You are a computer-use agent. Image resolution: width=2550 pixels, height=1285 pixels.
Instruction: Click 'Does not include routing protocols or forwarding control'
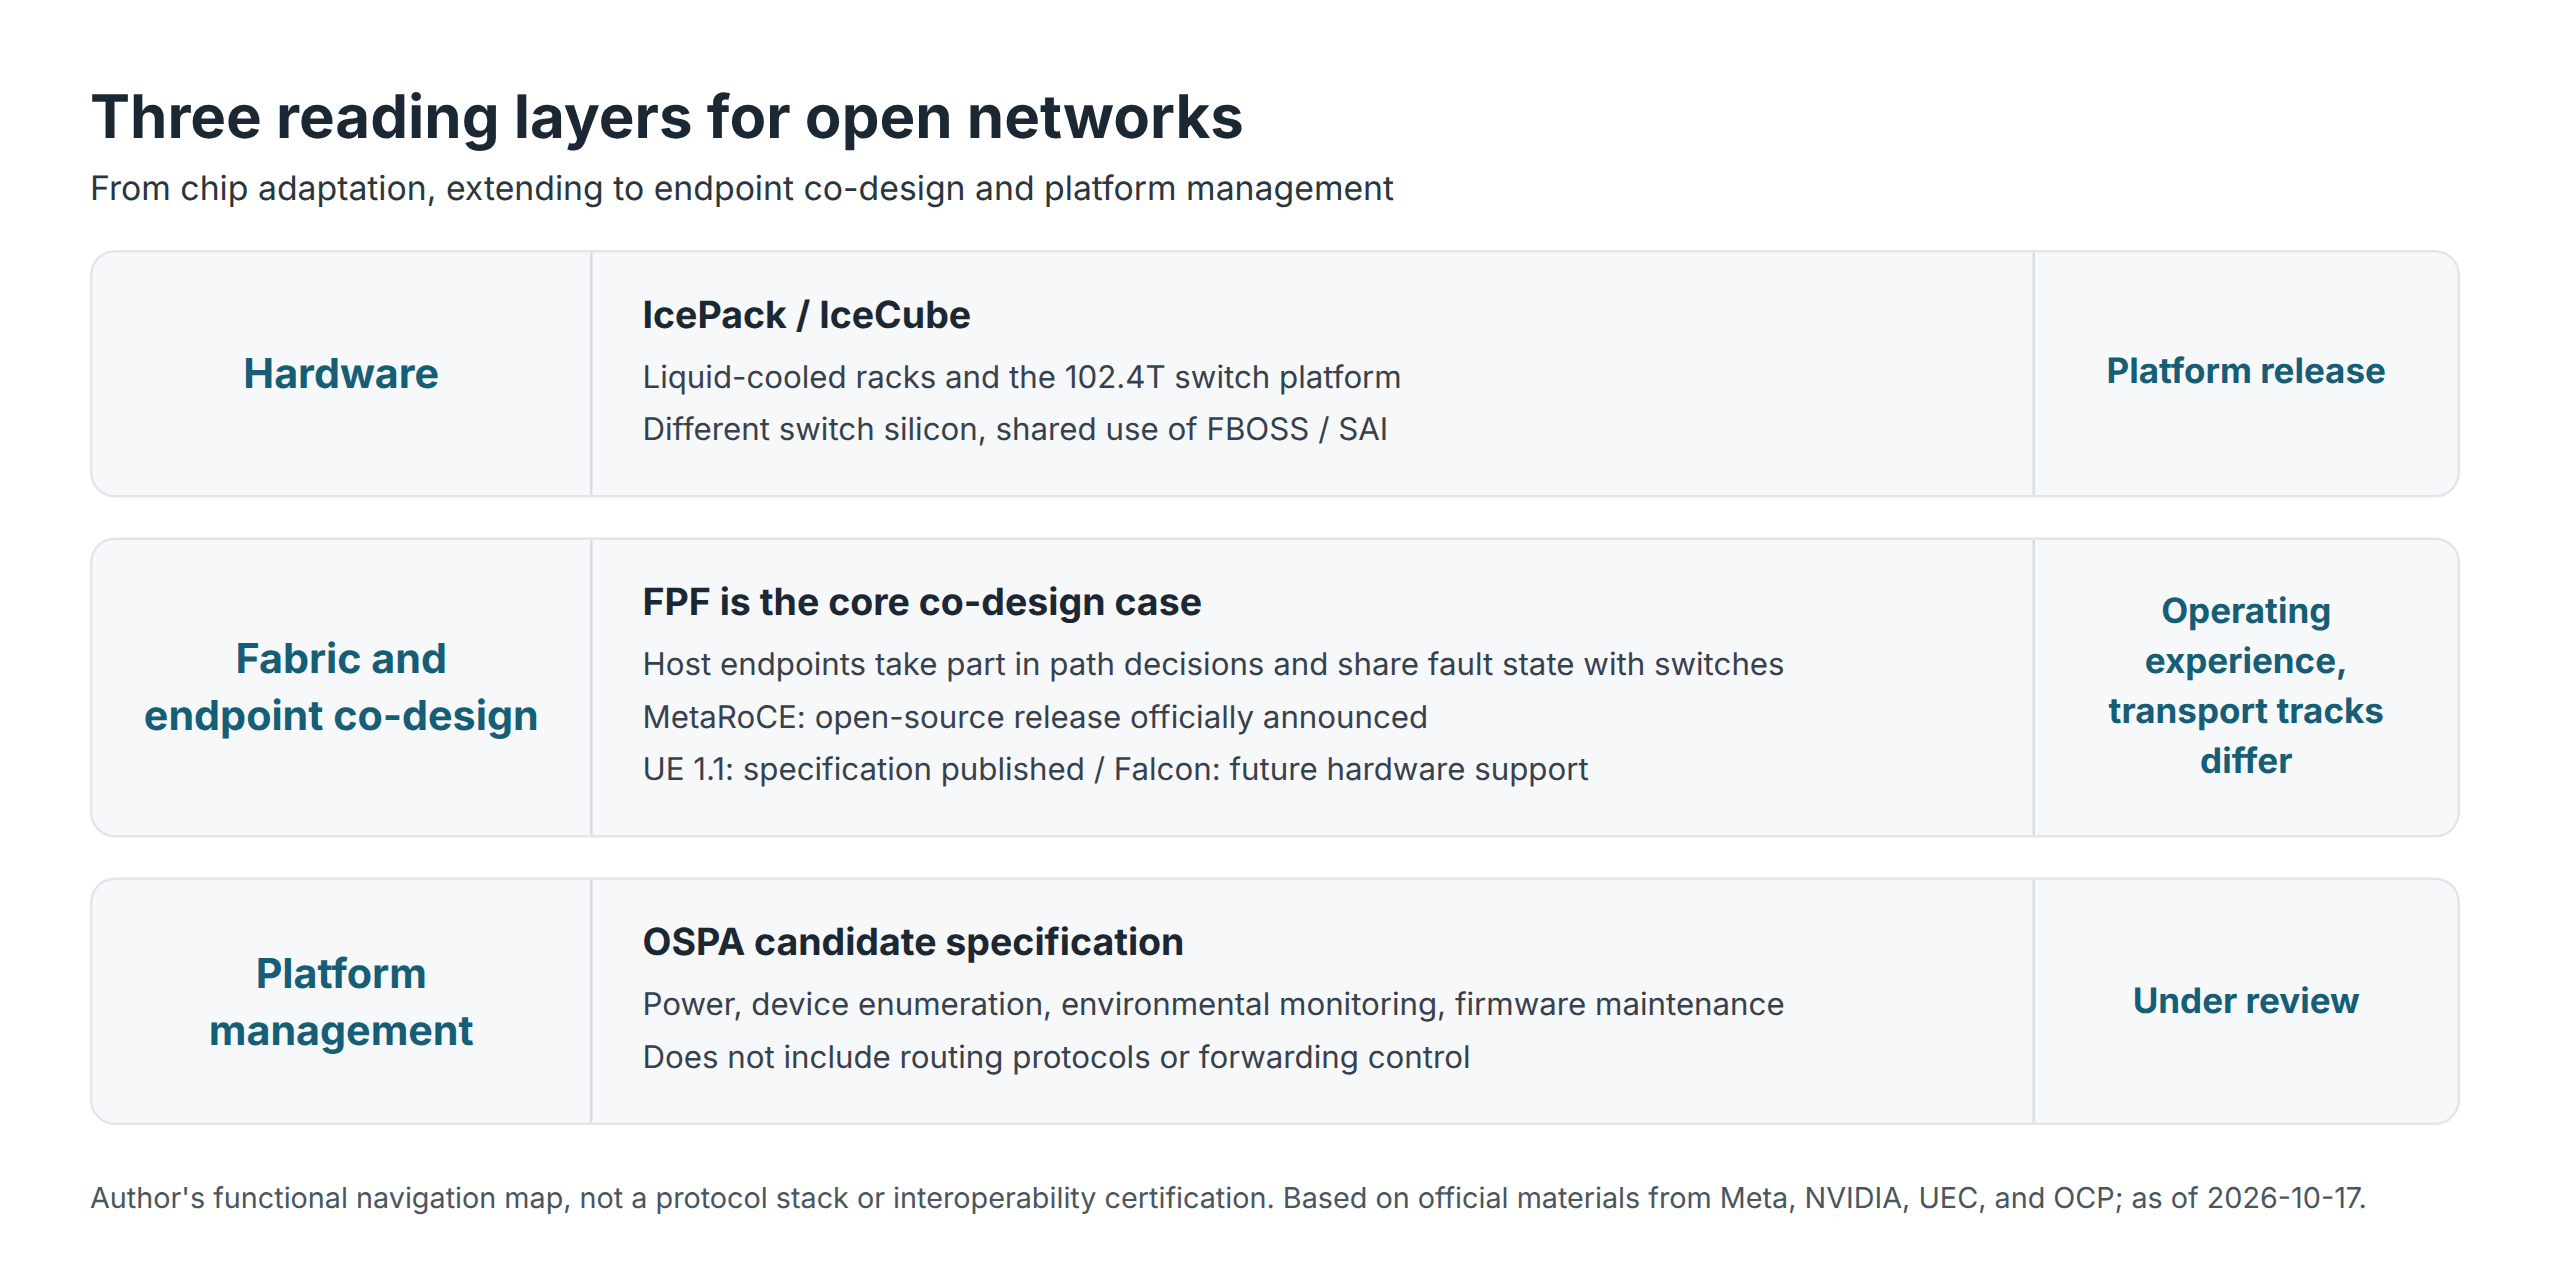click(x=1056, y=1057)
